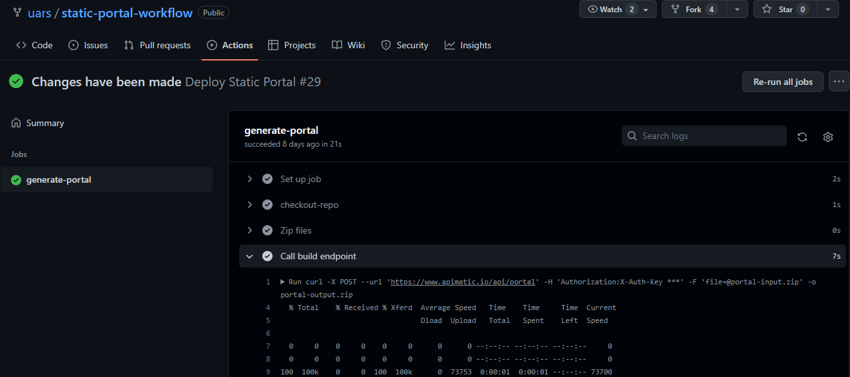850x377 pixels.
Task: Open the Watch dropdown arrow
Action: pyautogui.click(x=646, y=9)
